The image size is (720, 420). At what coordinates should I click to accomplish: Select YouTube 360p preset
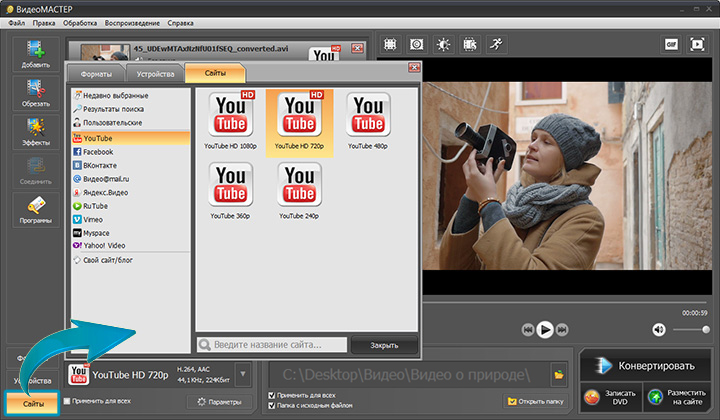[x=231, y=190]
